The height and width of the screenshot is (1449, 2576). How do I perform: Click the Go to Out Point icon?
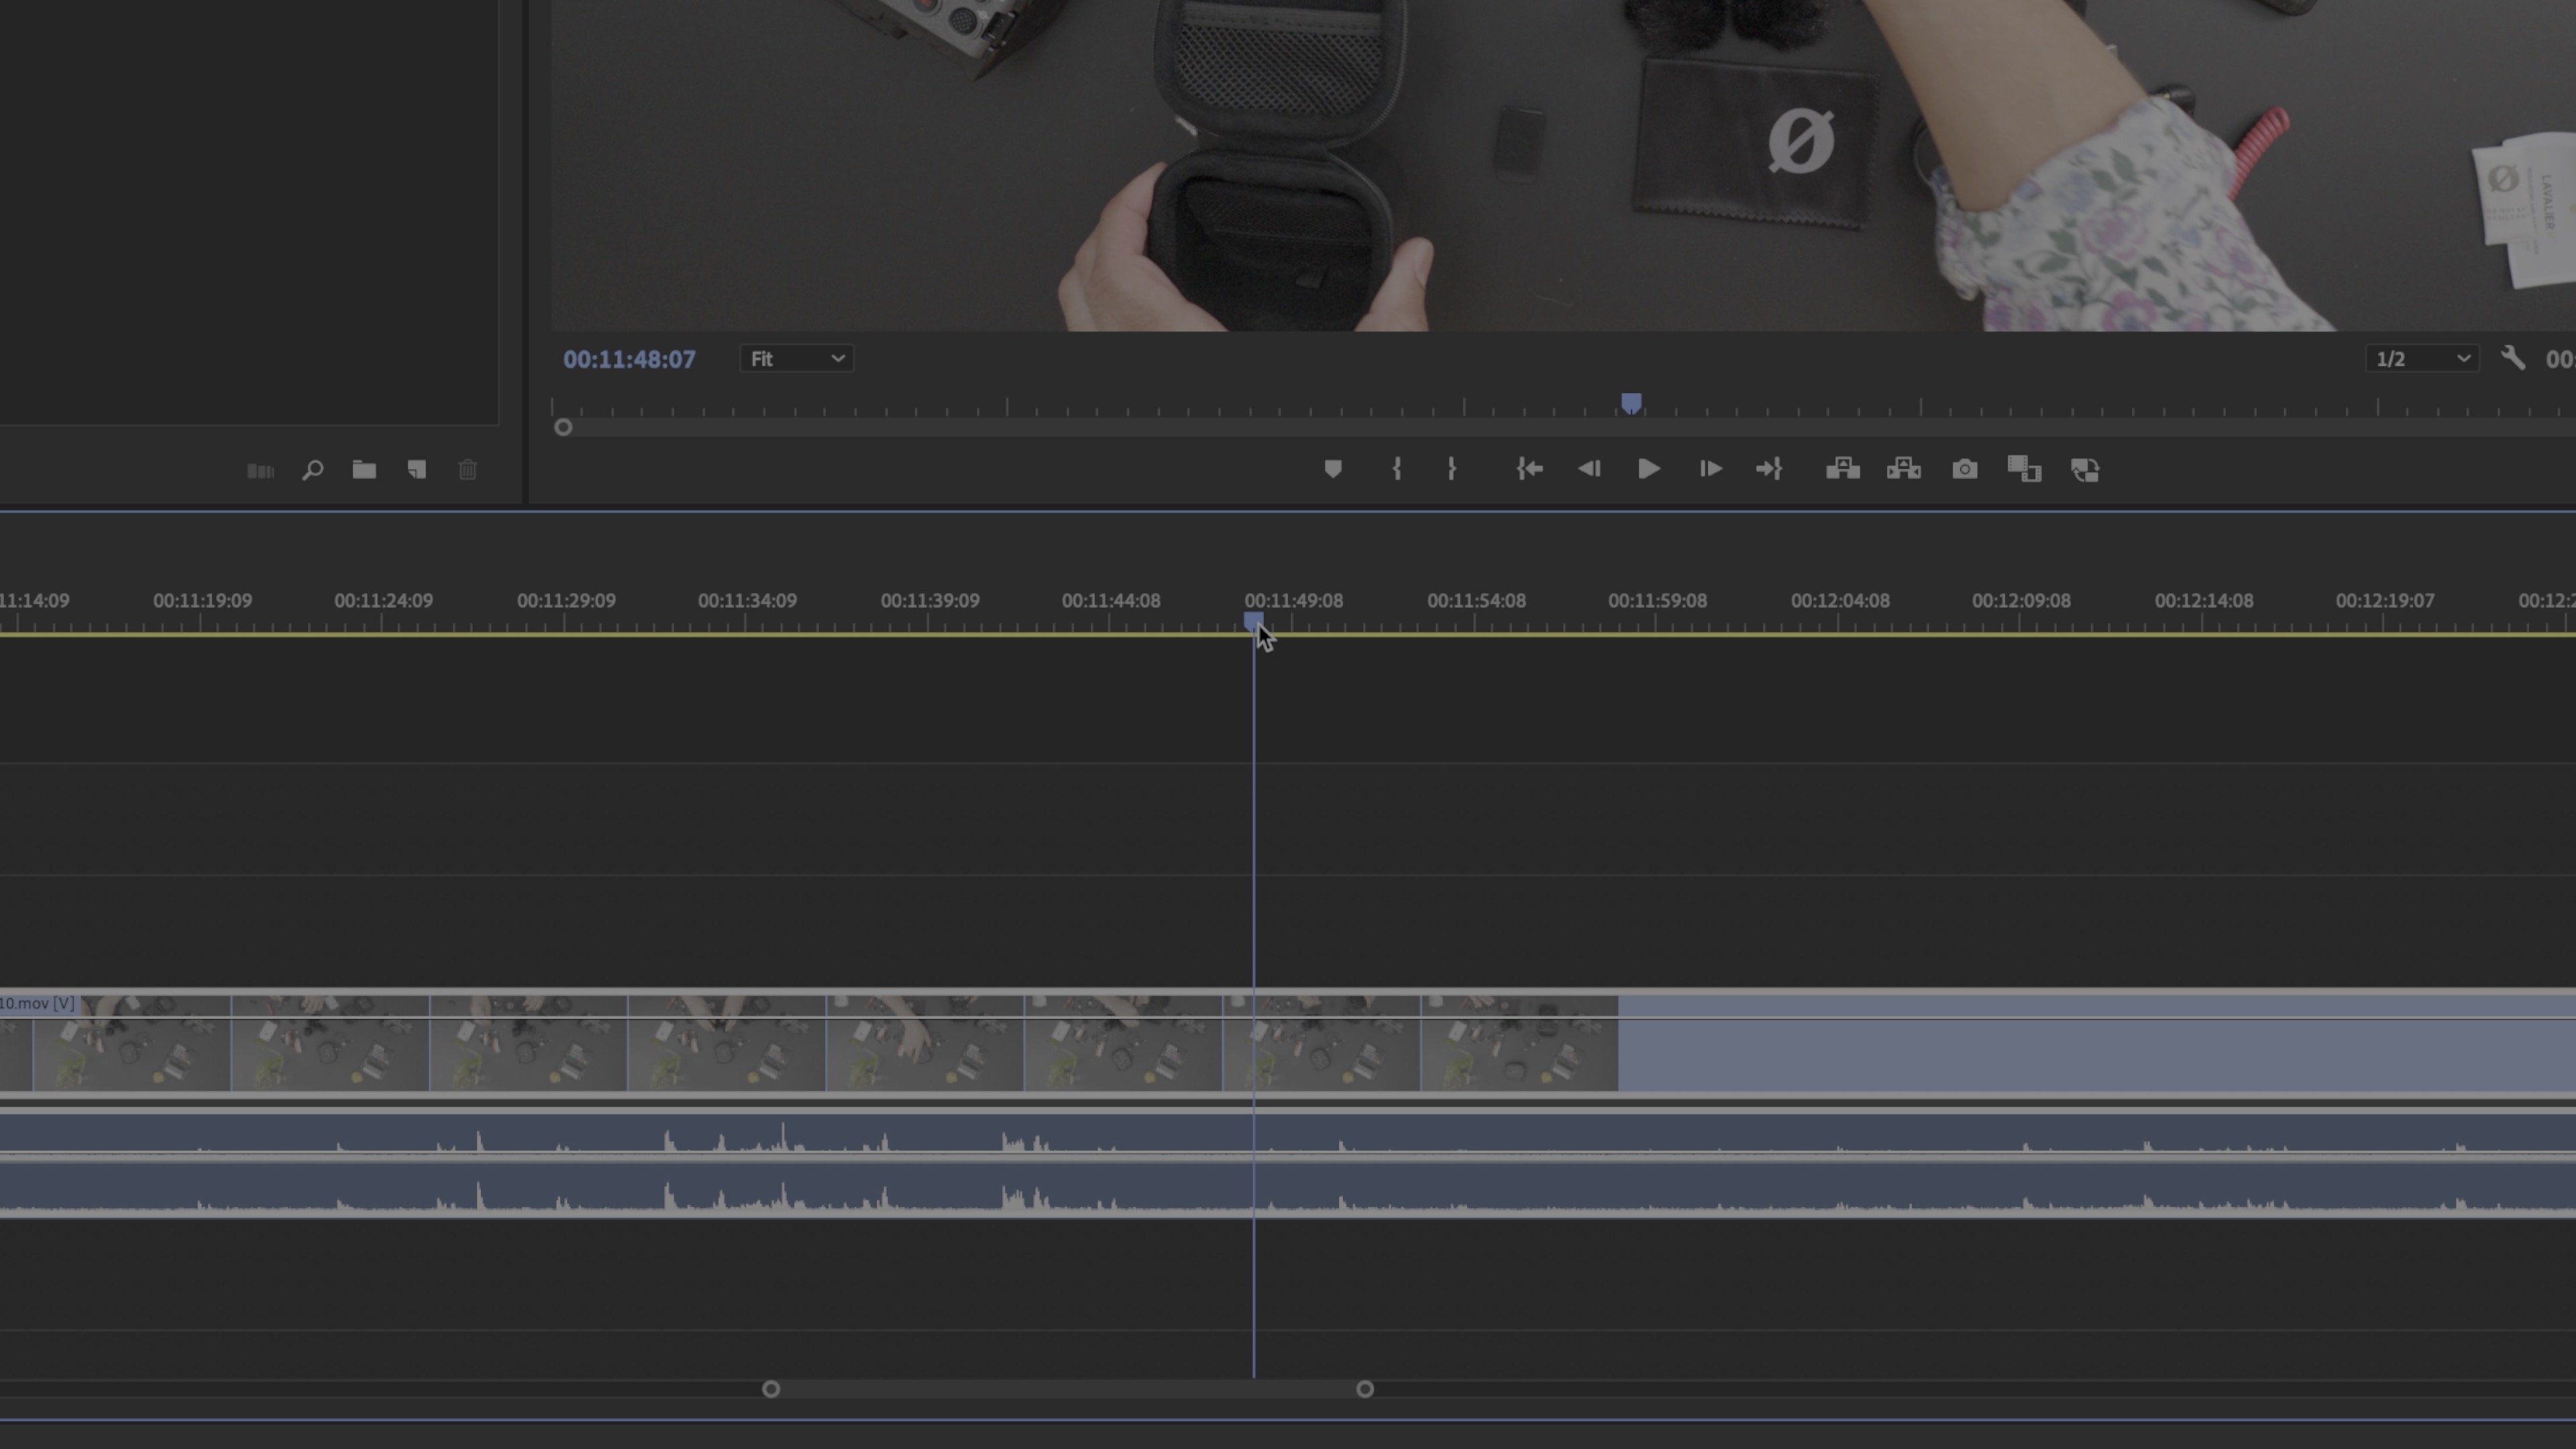pyautogui.click(x=1769, y=469)
